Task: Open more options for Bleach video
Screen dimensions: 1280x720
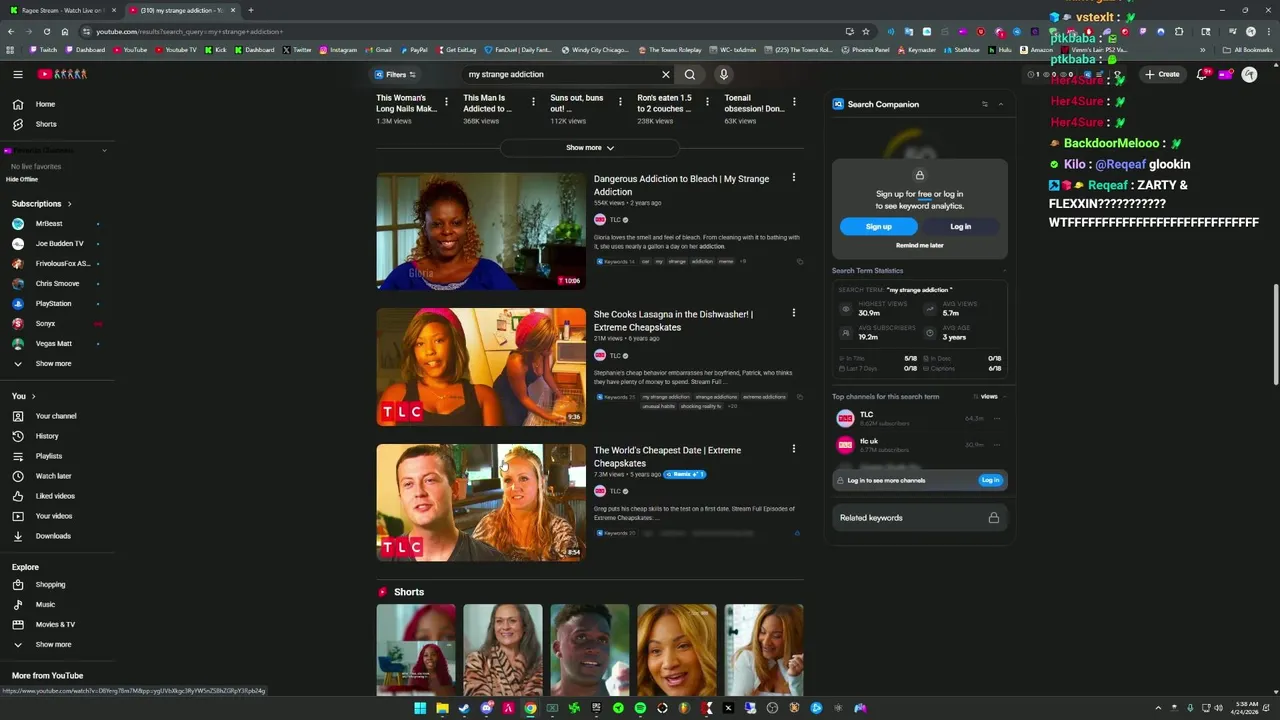Action: [x=794, y=178]
